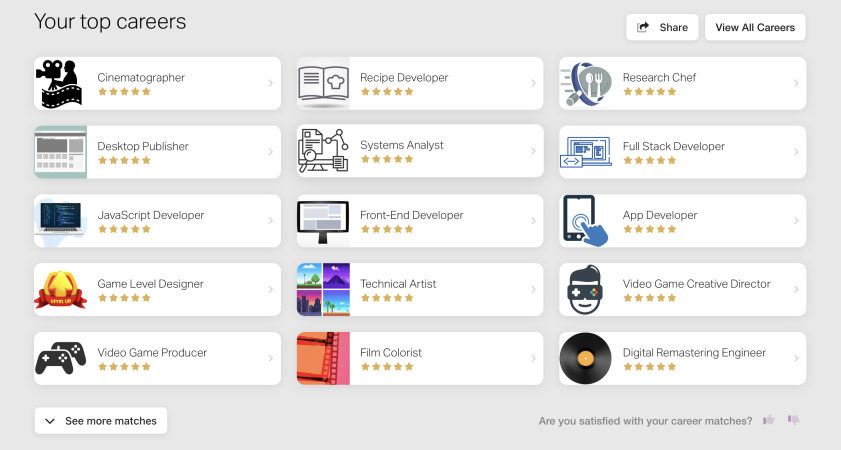Click the Video Game Creative Director VR icon
Screen dimensions: 841x450
pyautogui.click(x=585, y=289)
